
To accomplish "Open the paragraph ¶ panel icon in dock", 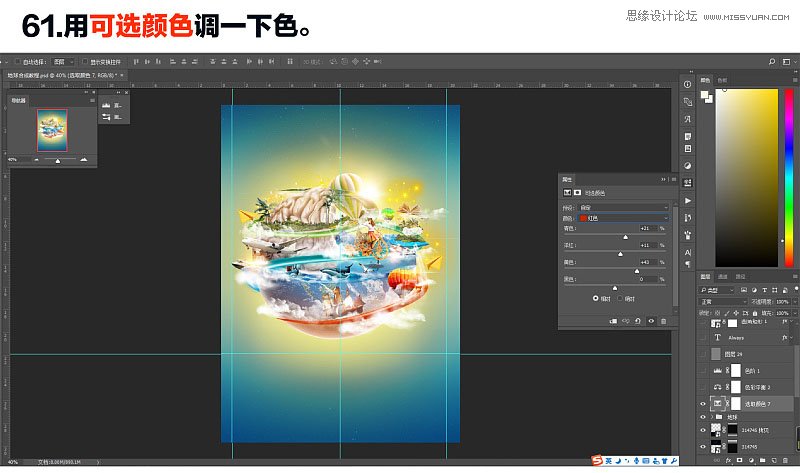I will coord(687,263).
